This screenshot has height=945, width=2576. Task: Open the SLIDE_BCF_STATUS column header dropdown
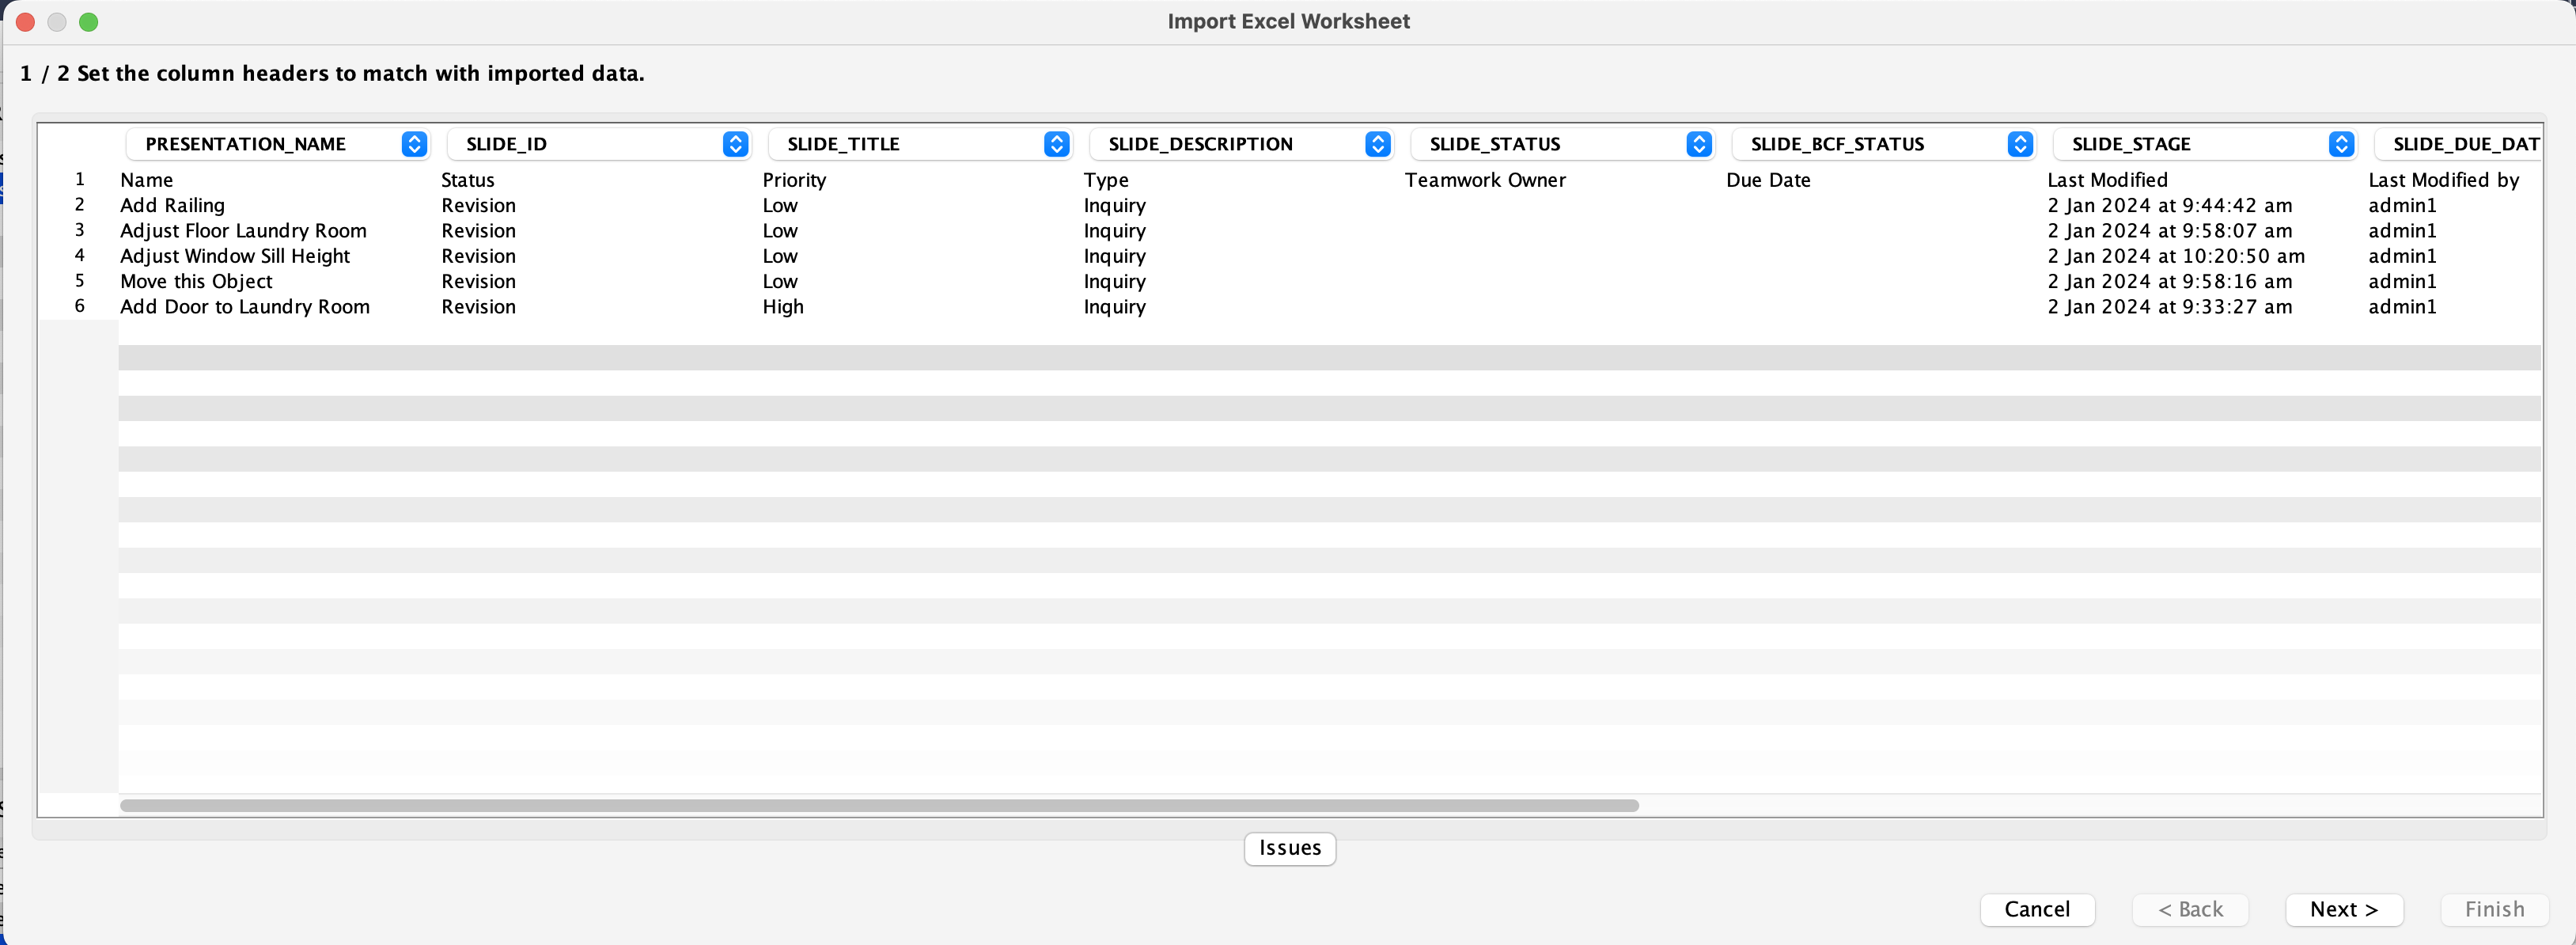[x=1882, y=144]
